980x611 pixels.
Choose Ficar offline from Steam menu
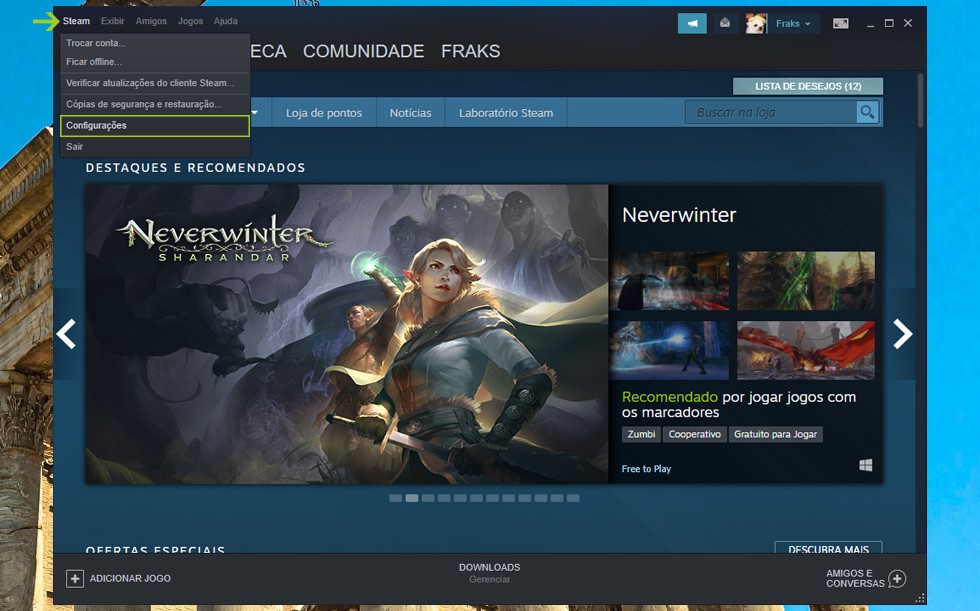tap(94, 62)
